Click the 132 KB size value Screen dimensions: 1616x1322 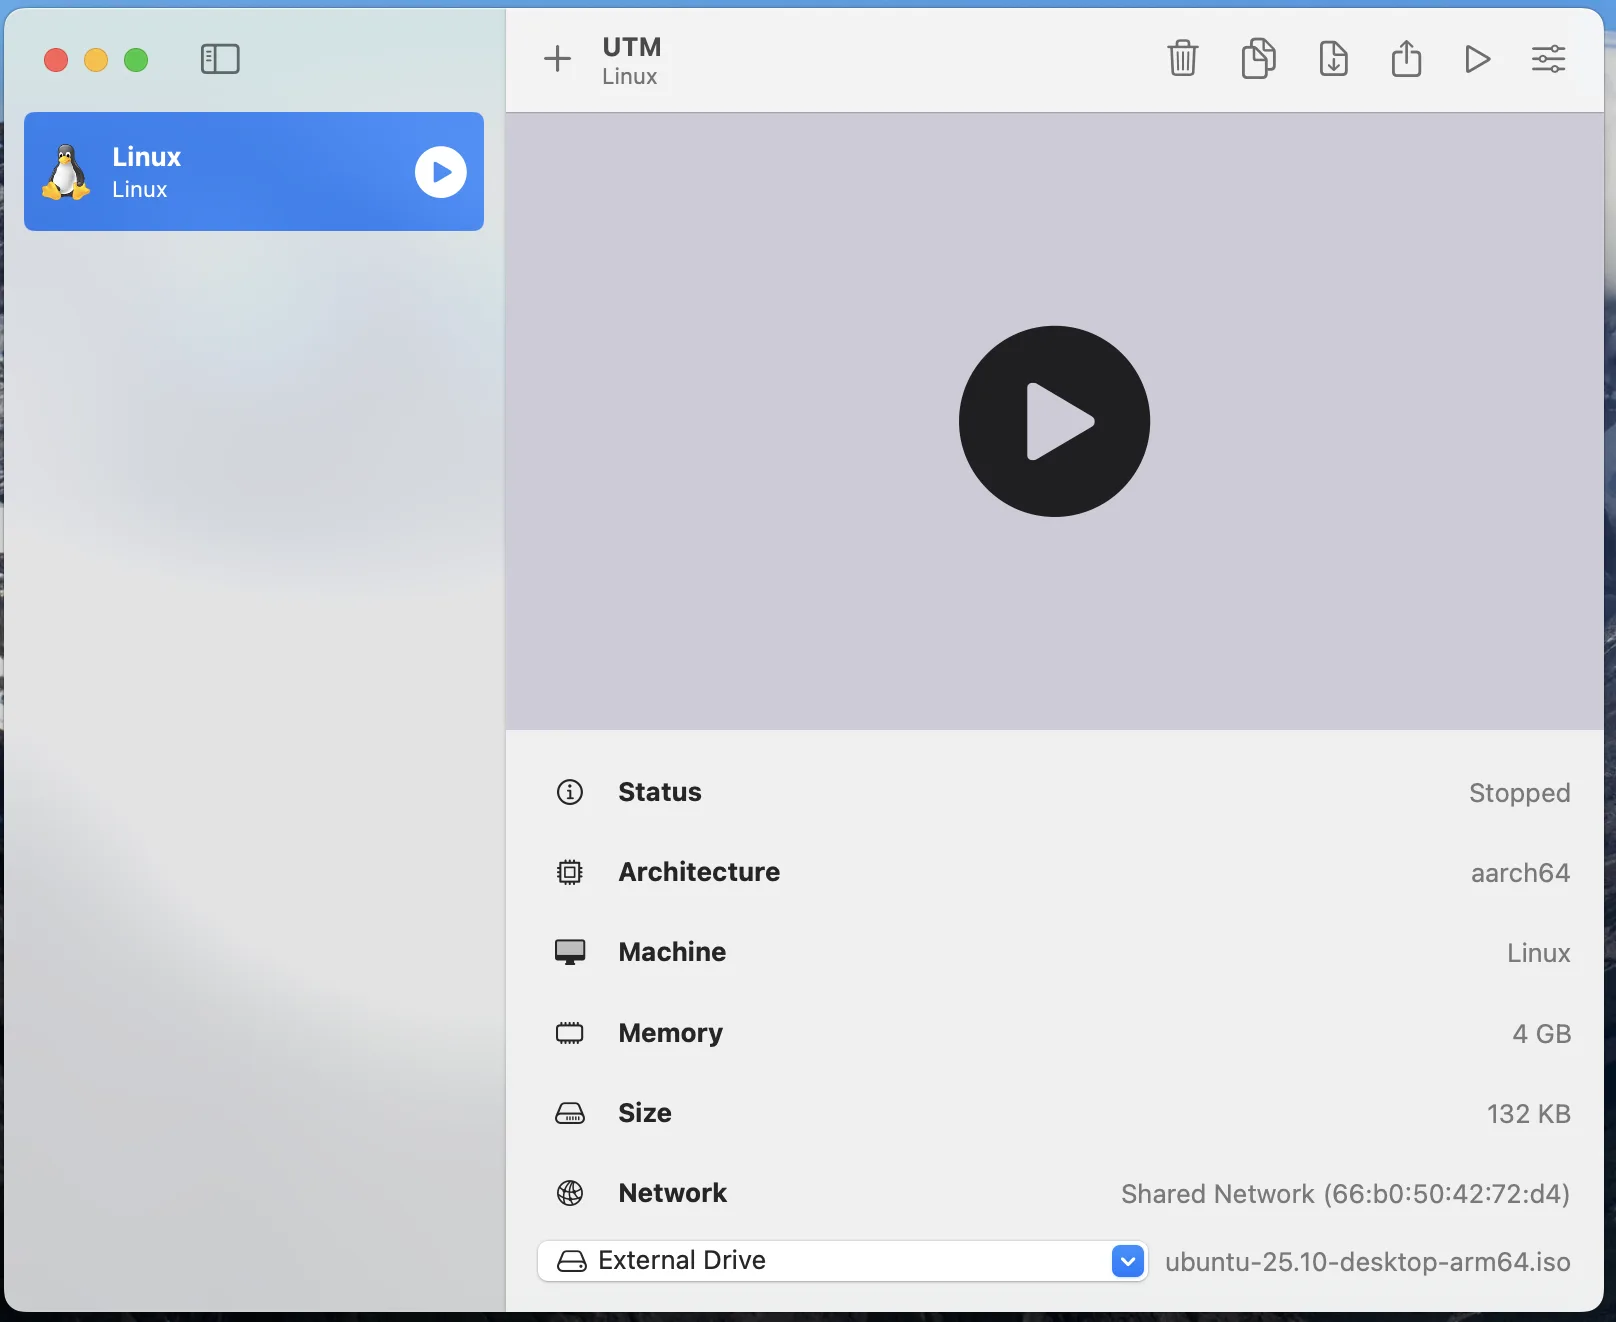1528,1114
